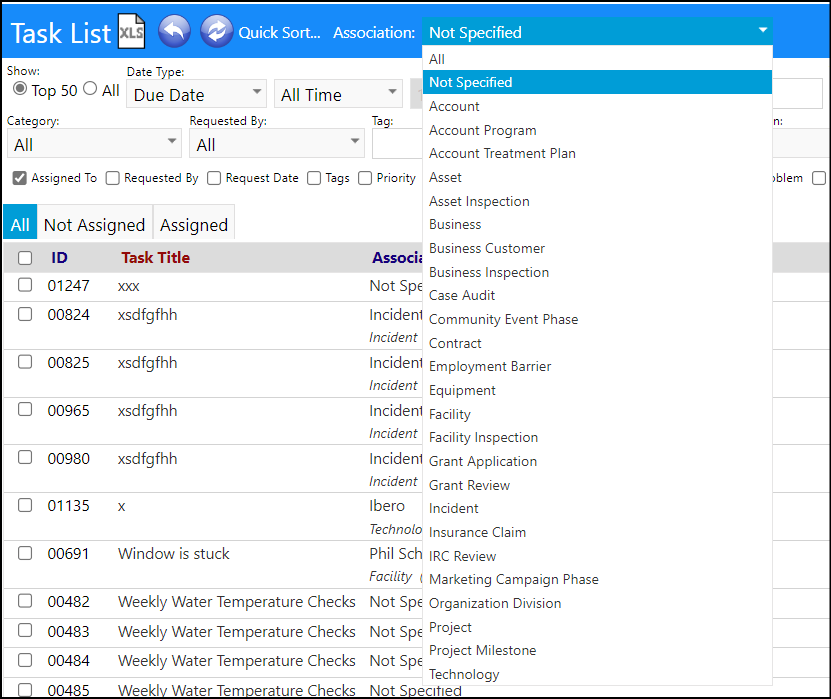The image size is (831, 699).
Task: Select Contract option
Action: [597, 343]
